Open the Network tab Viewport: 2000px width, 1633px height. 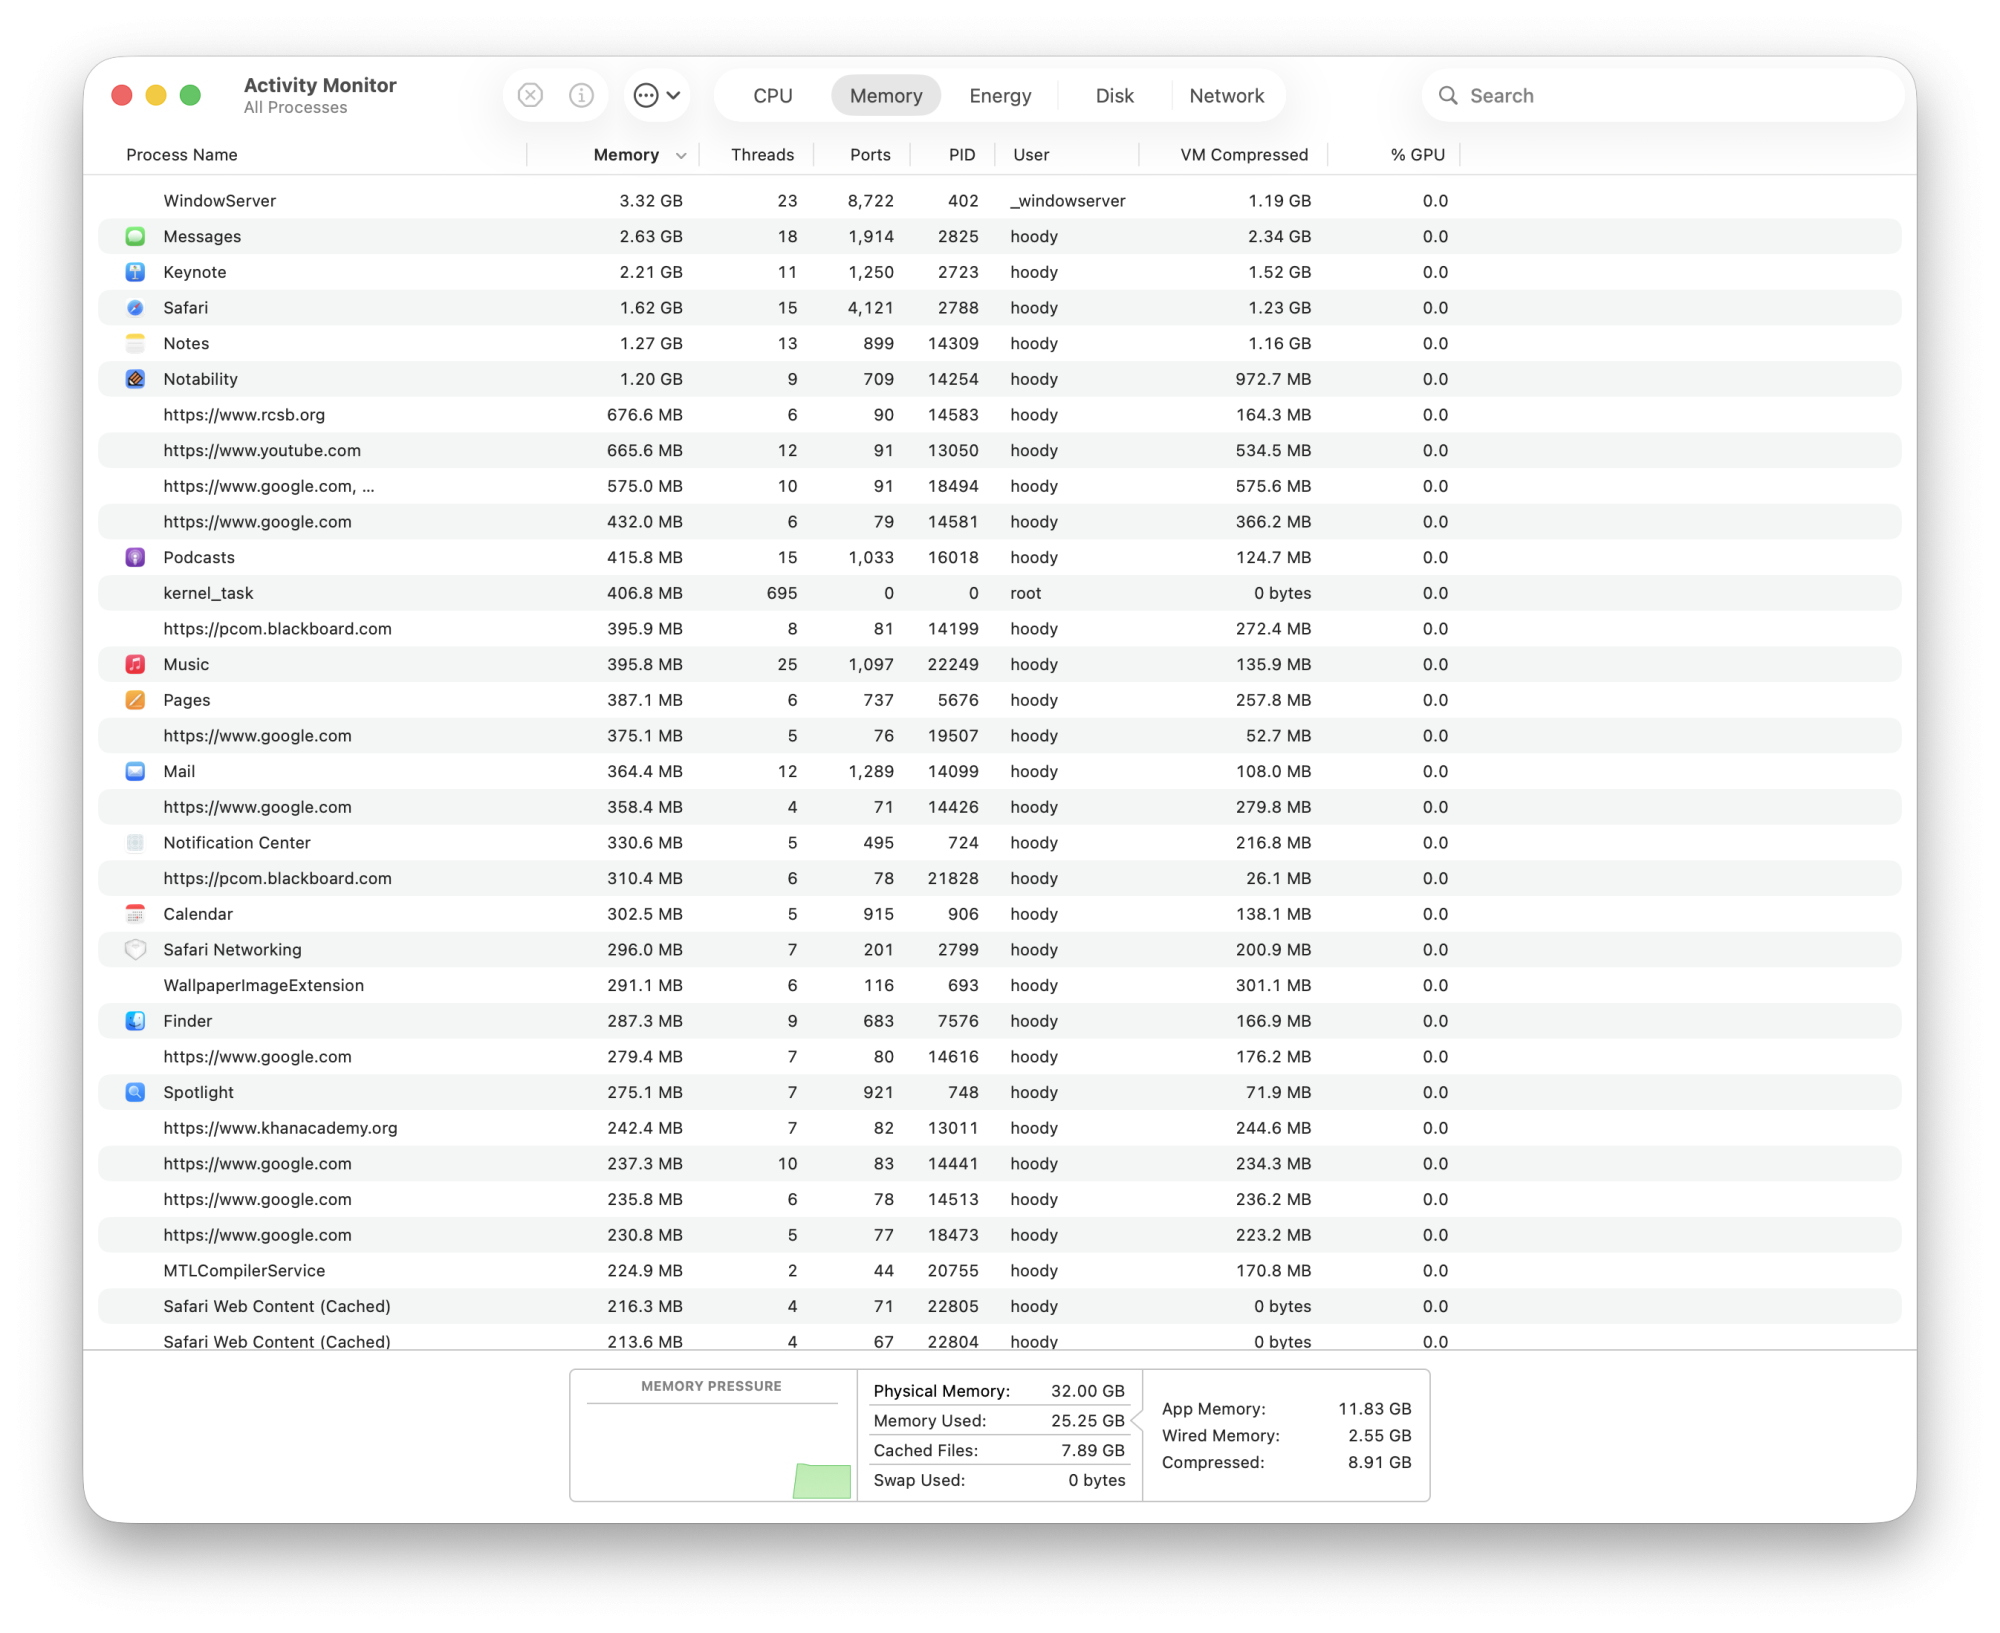coord(1226,95)
